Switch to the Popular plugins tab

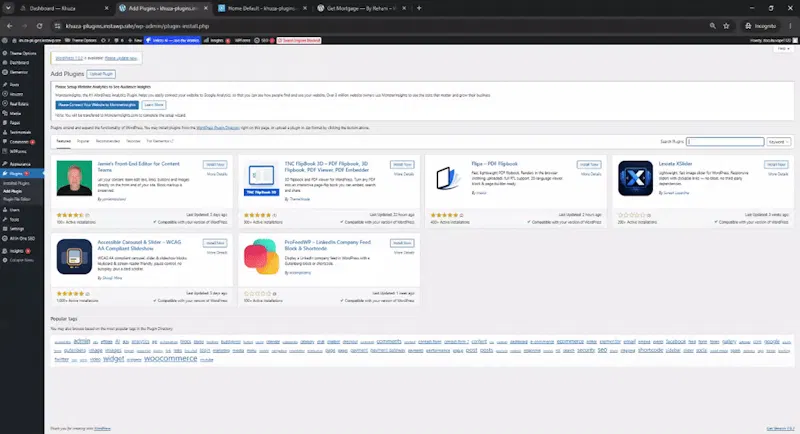pos(83,141)
